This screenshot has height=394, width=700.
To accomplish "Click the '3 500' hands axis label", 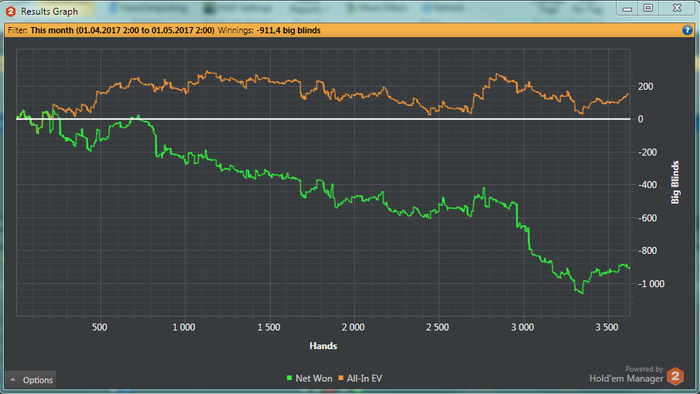I will [x=607, y=328].
